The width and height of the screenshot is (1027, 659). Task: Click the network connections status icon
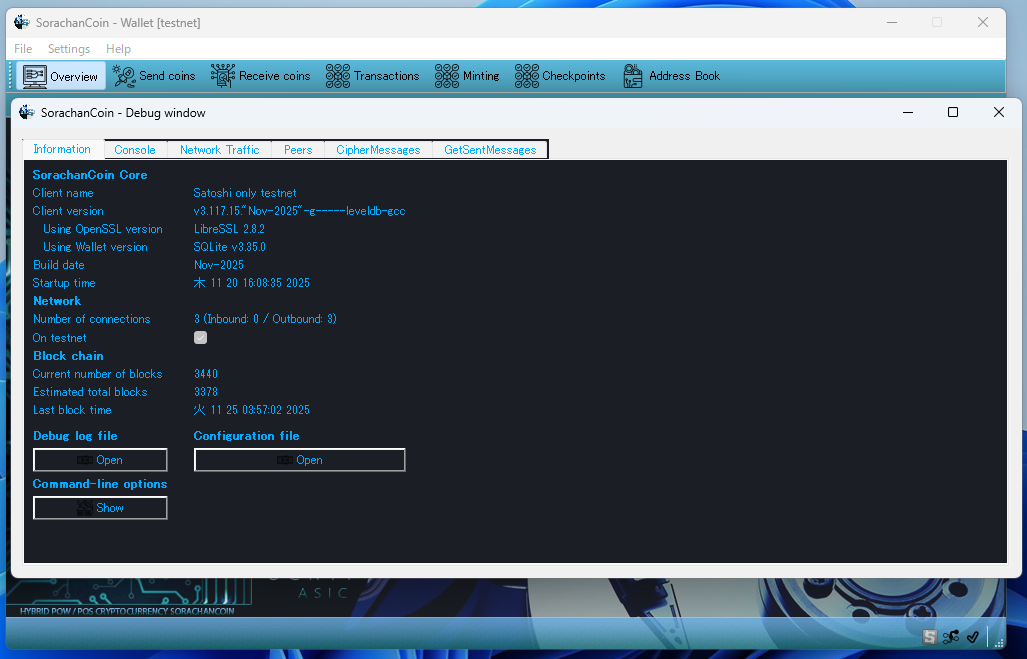click(x=951, y=637)
